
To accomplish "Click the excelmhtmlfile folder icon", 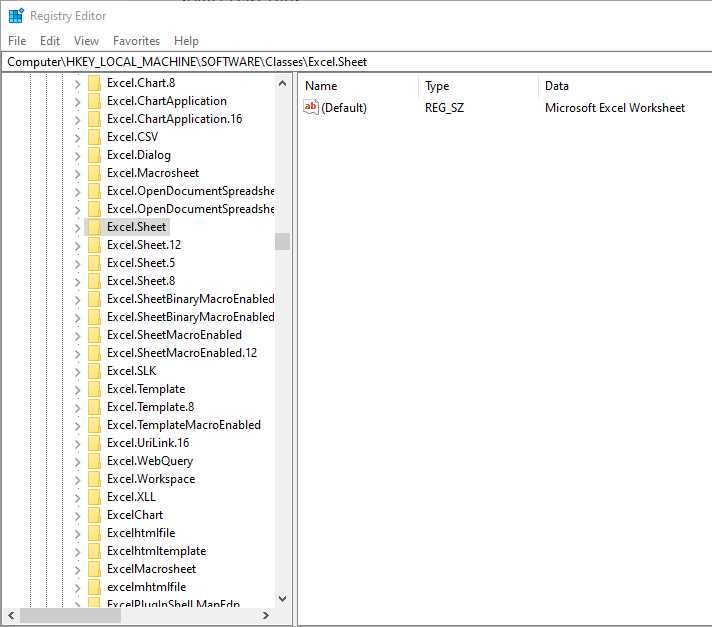I will (94, 587).
